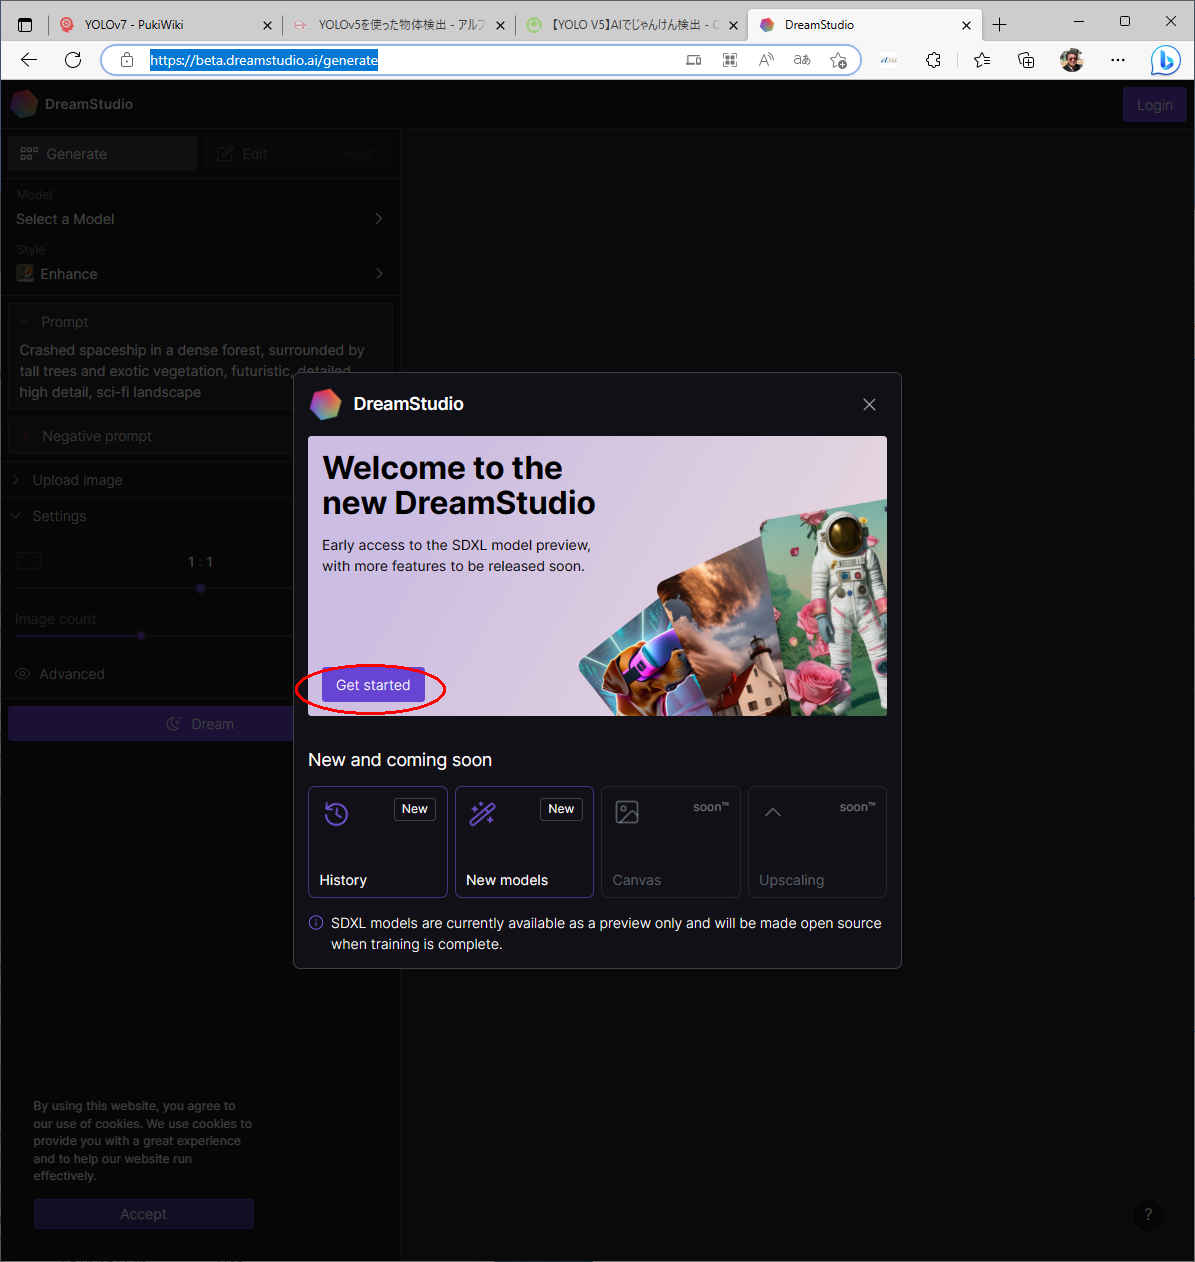Viewport: 1195px width, 1262px height.
Task: Click the address bar URL
Action: pos(264,60)
